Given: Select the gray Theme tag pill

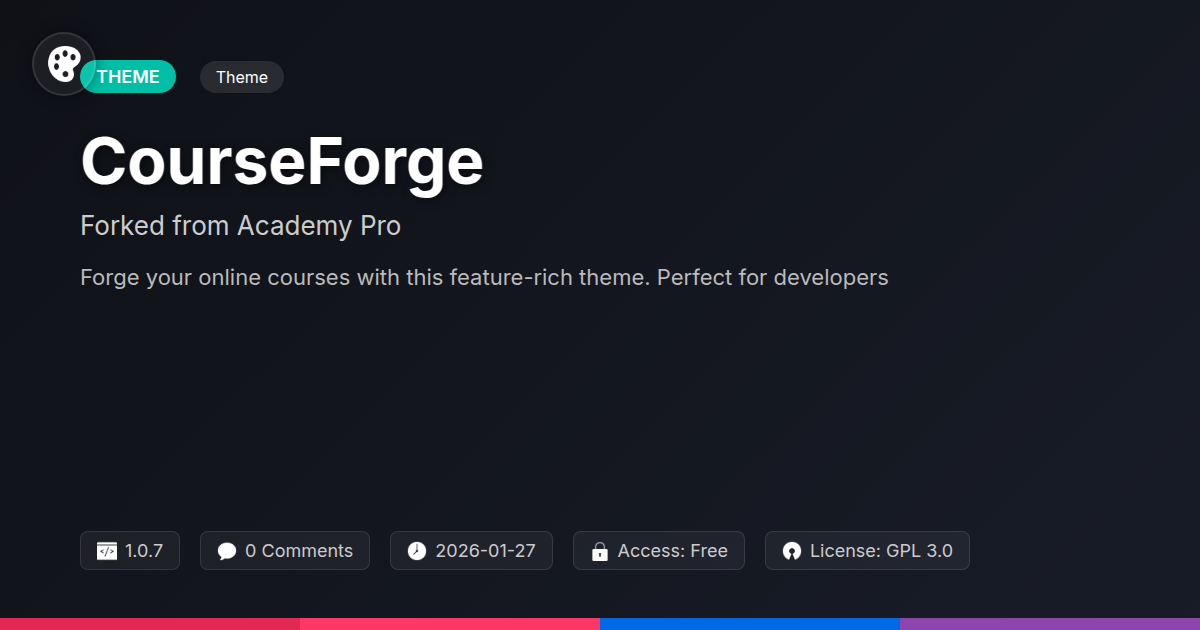Looking at the screenshot, I should click(x=242, y=77).
